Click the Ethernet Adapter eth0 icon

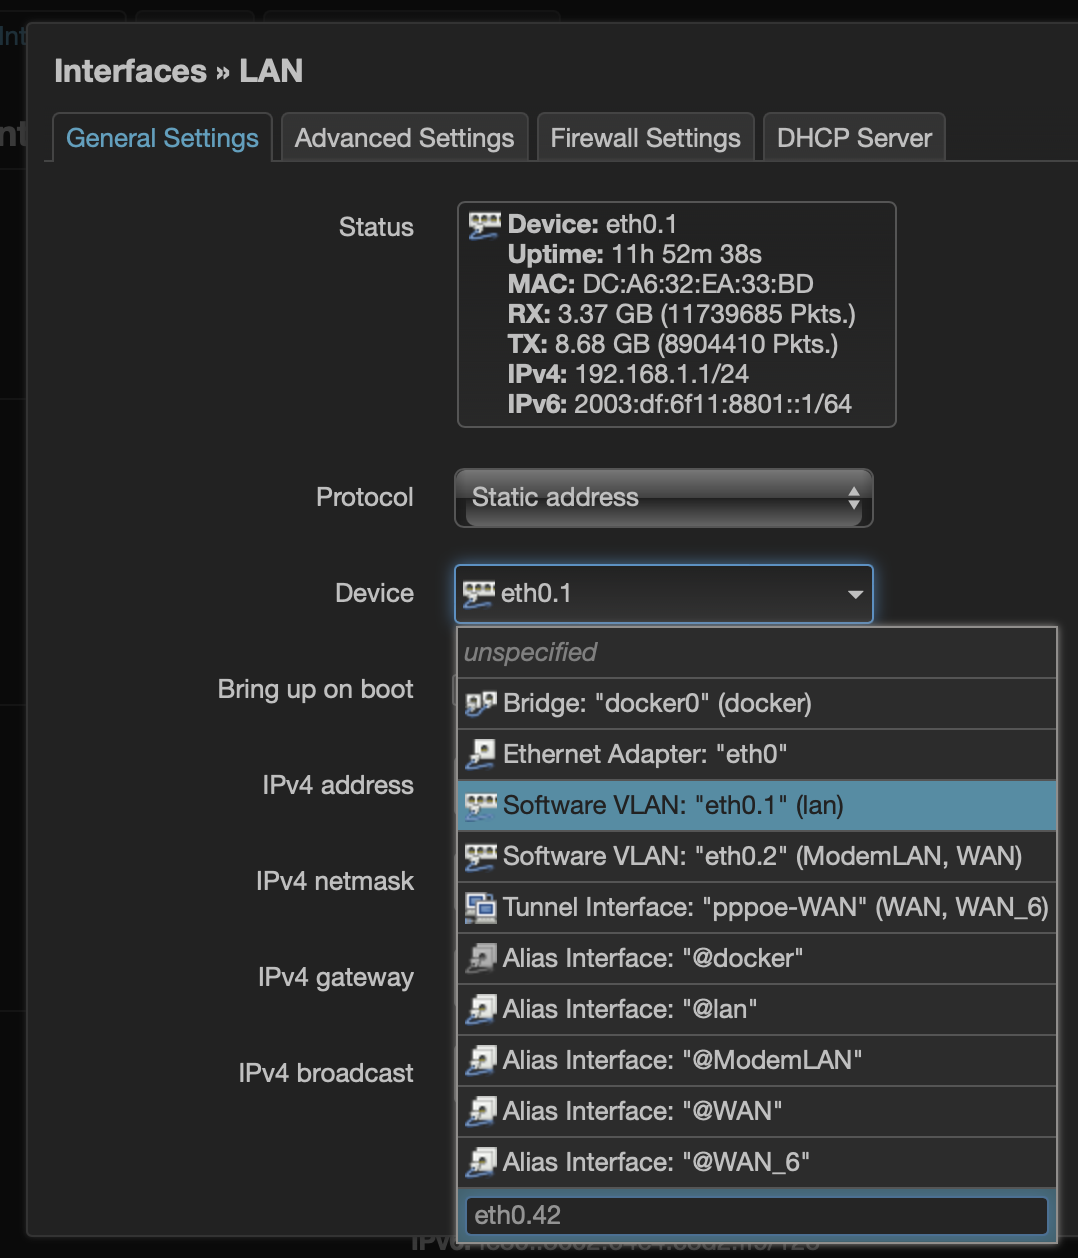pyautogui.click(x=481, y=754)
